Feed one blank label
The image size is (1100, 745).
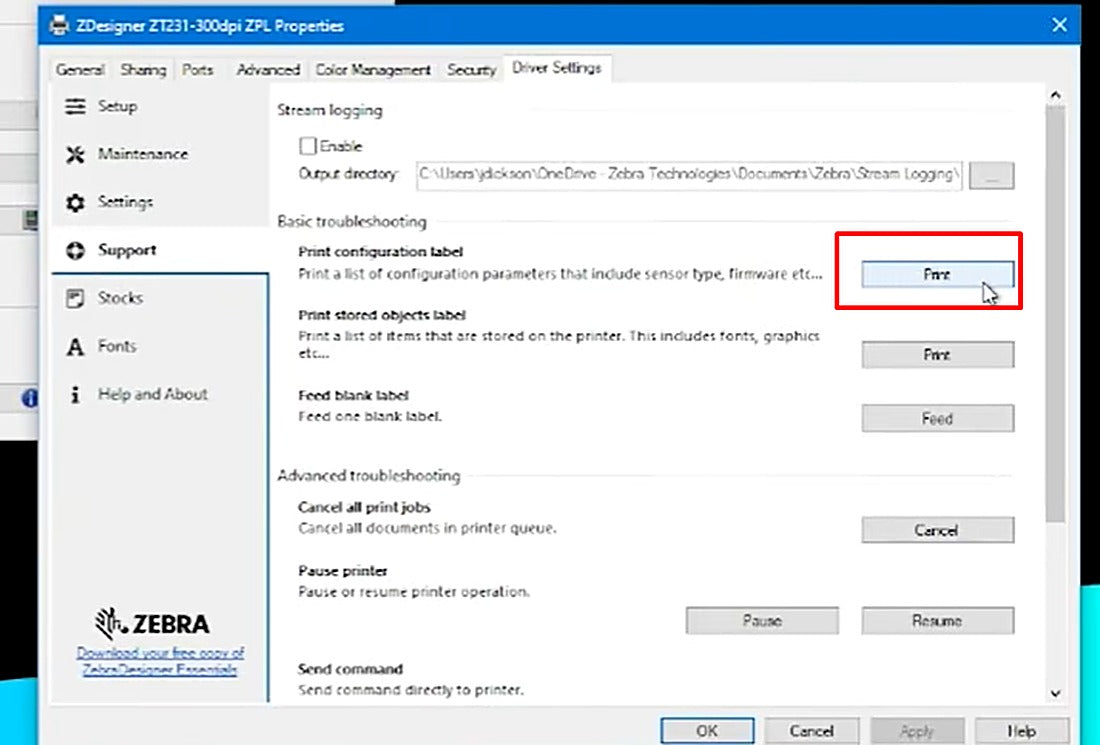[x=937, y=419]
